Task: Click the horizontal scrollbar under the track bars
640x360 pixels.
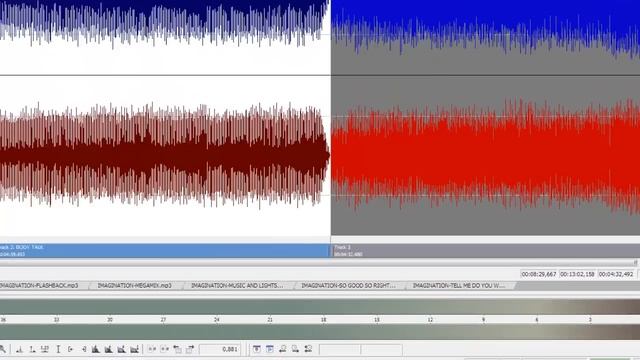Action: 318,263
